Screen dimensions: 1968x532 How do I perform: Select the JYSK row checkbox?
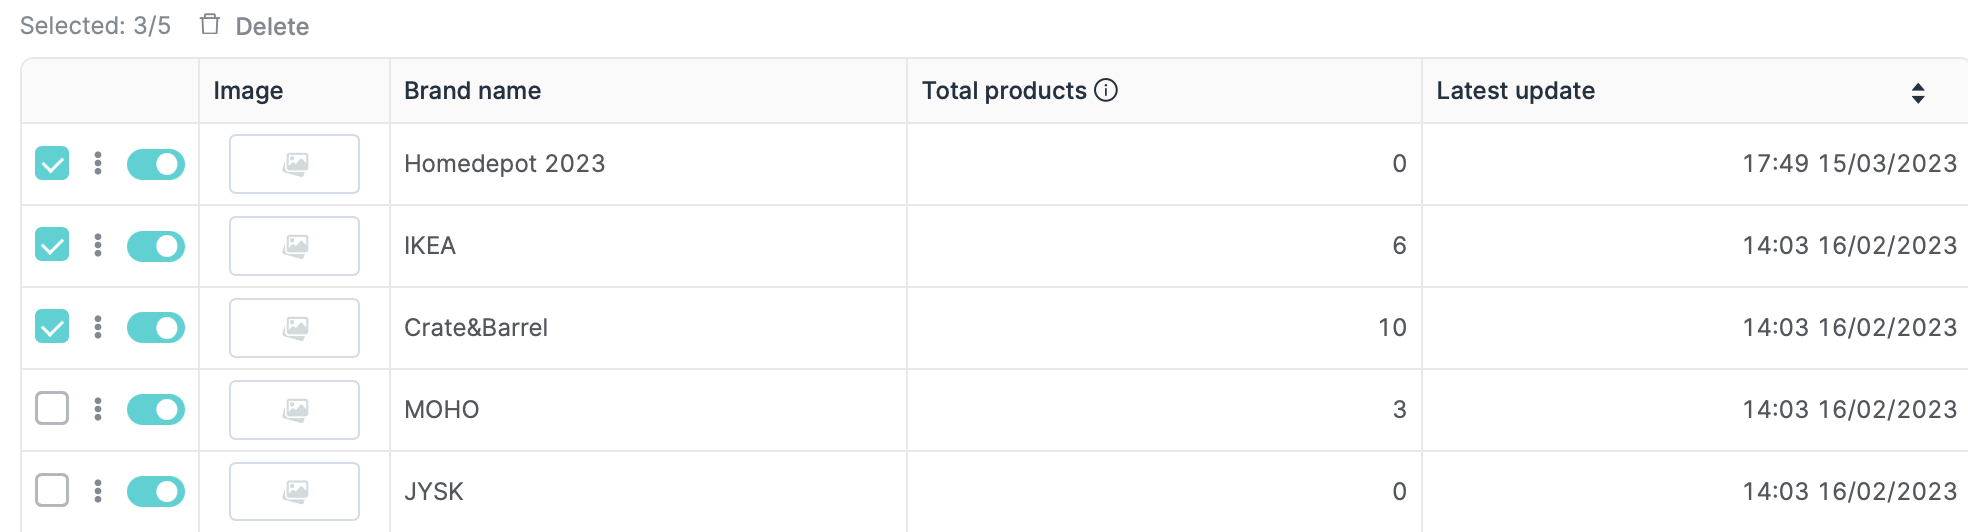tap(52, 490)
